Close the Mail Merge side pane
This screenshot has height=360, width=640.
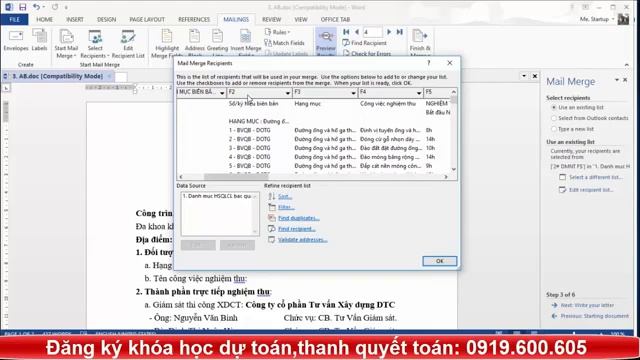[625, 80]
